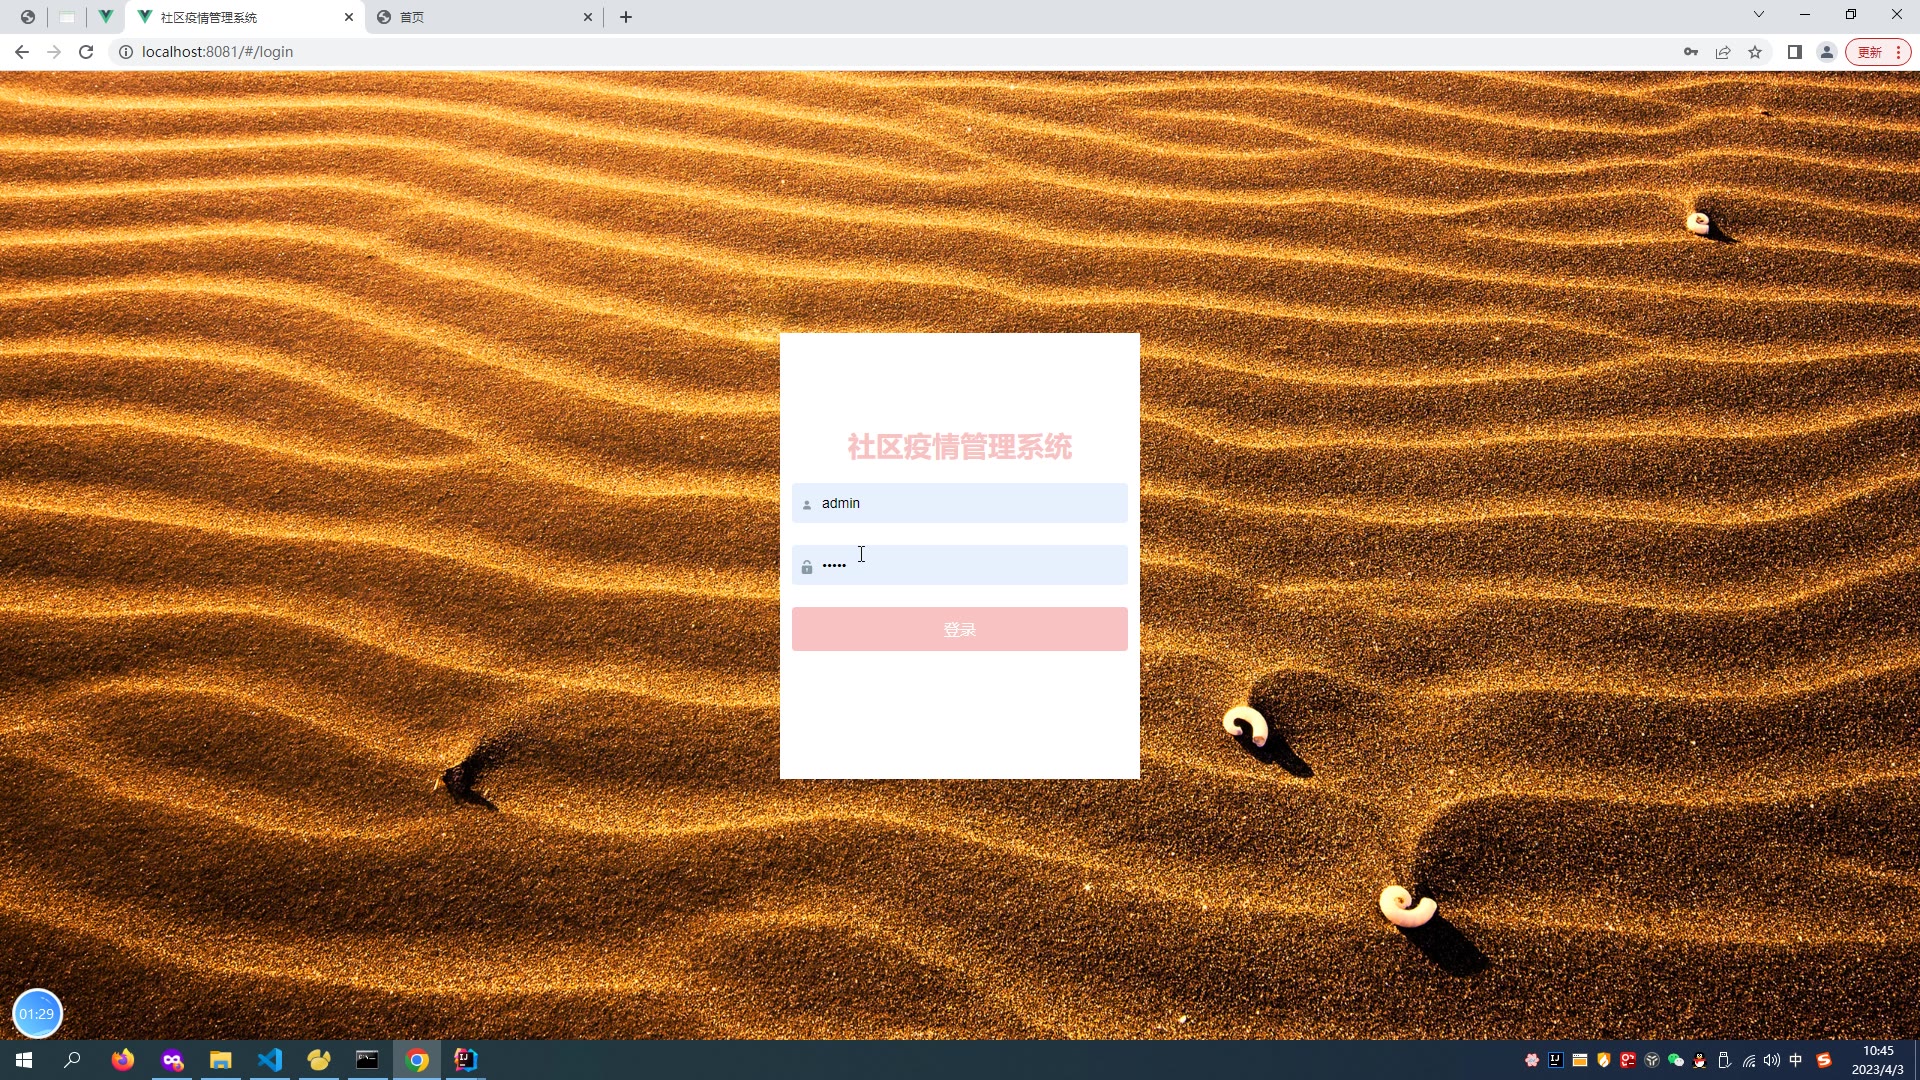Open the pinned Vue logo tab

point(105,17)
